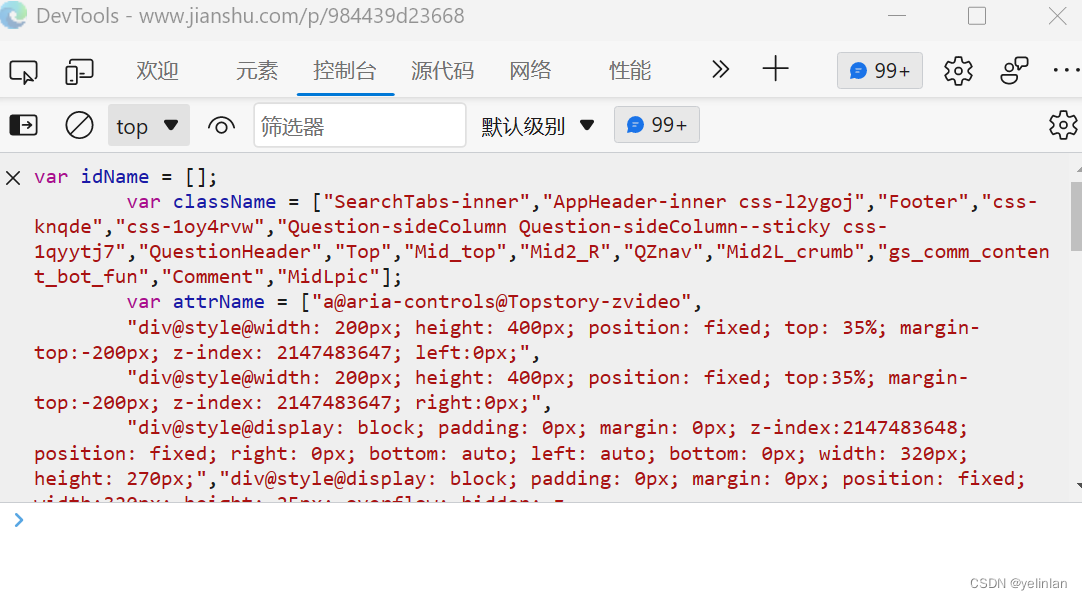This screenshot has width=1082, height=600.
Task: Clear the console messages
Action: coord(79,125)
